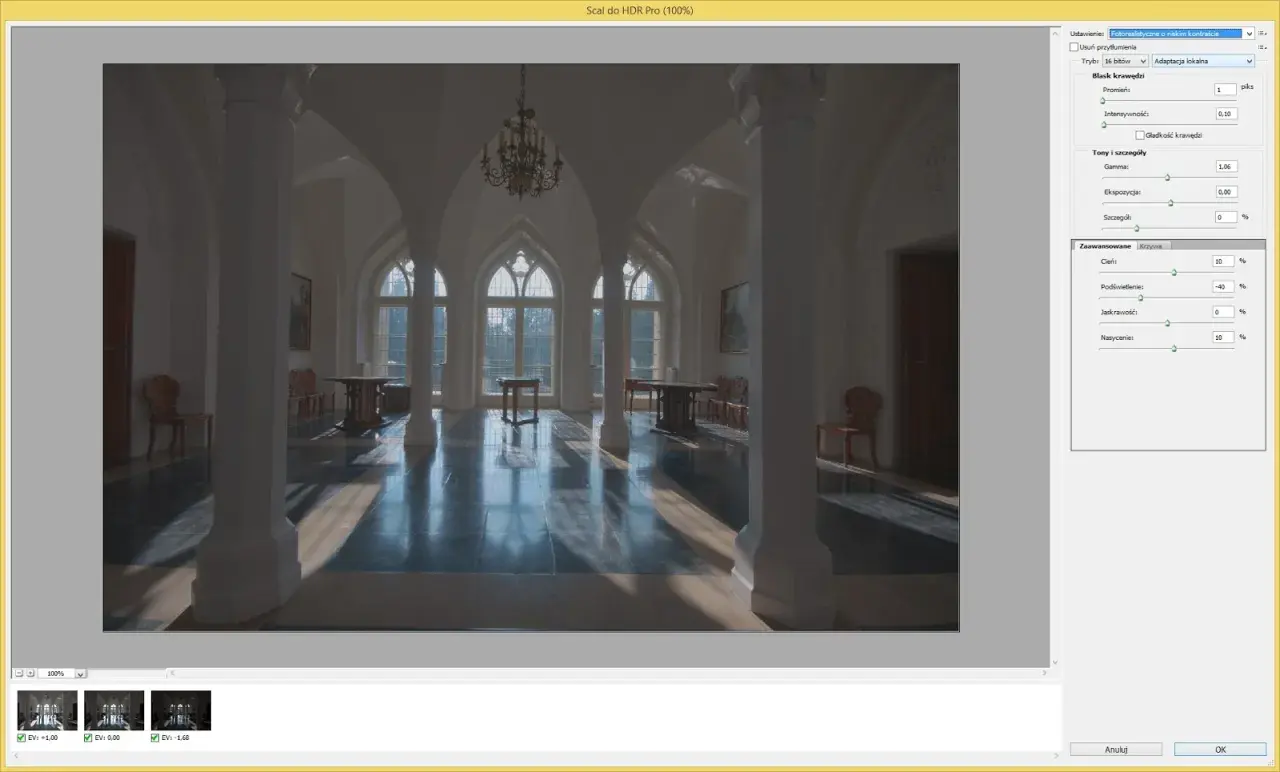Image resolution: width=1280 pixels, height=772 pixels.
Task: Click the Ekspozycja value field
Action: click(1225, 191)
